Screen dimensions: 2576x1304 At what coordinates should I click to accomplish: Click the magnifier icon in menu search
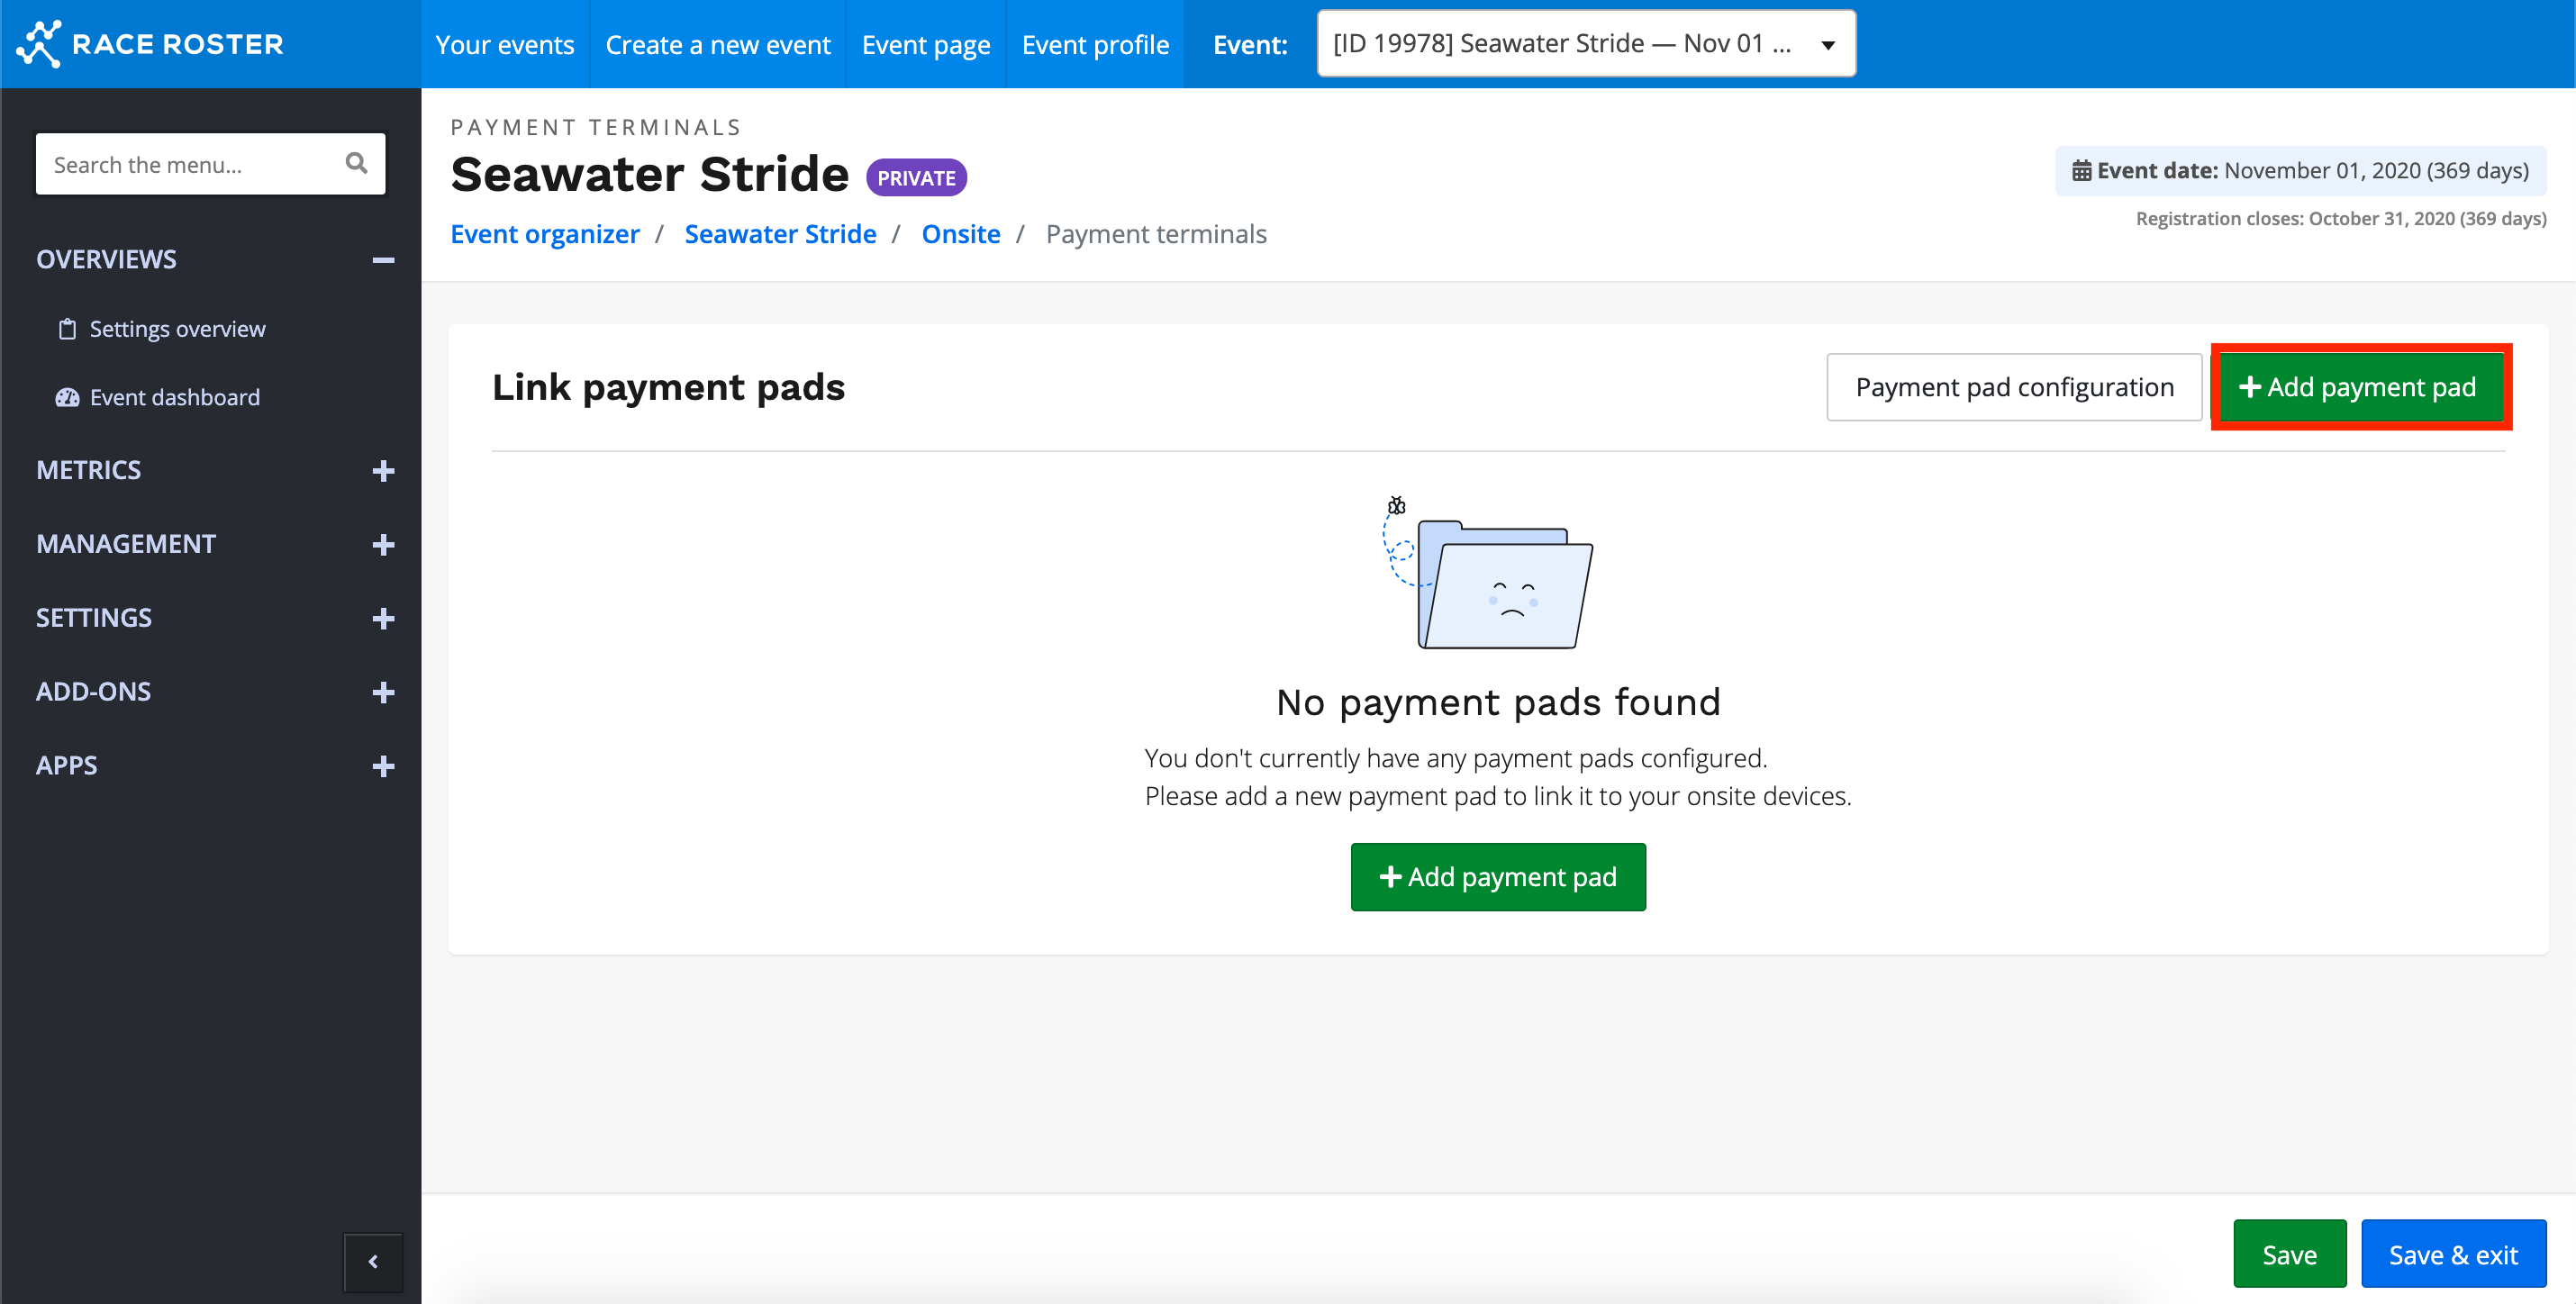[x=356, y=163]
